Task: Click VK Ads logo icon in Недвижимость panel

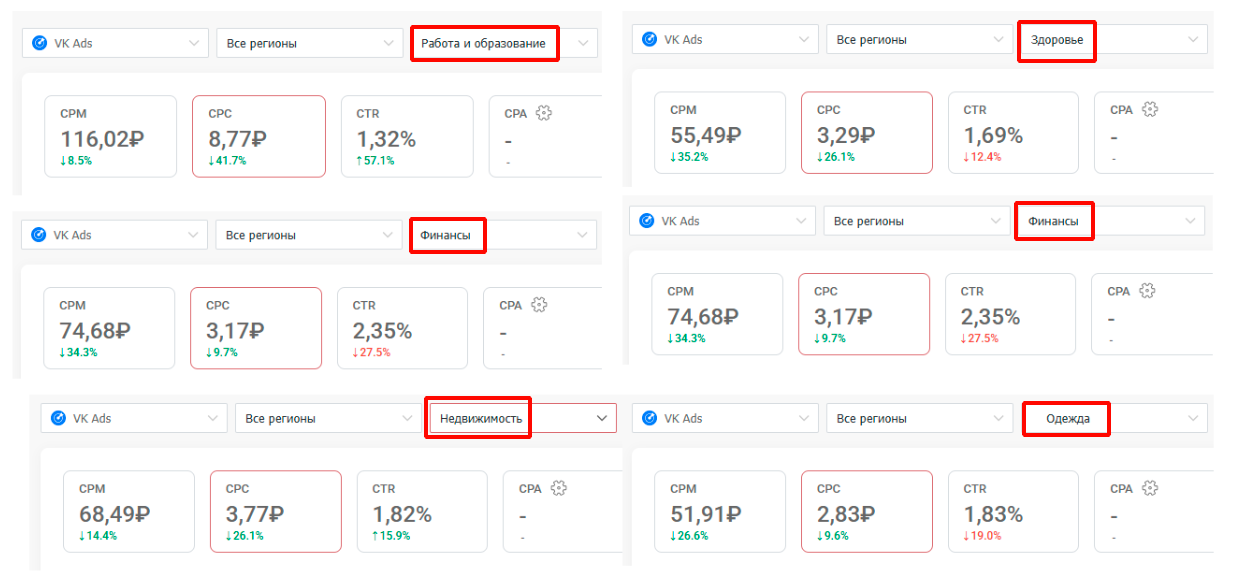Action: [x=58, y=418]
